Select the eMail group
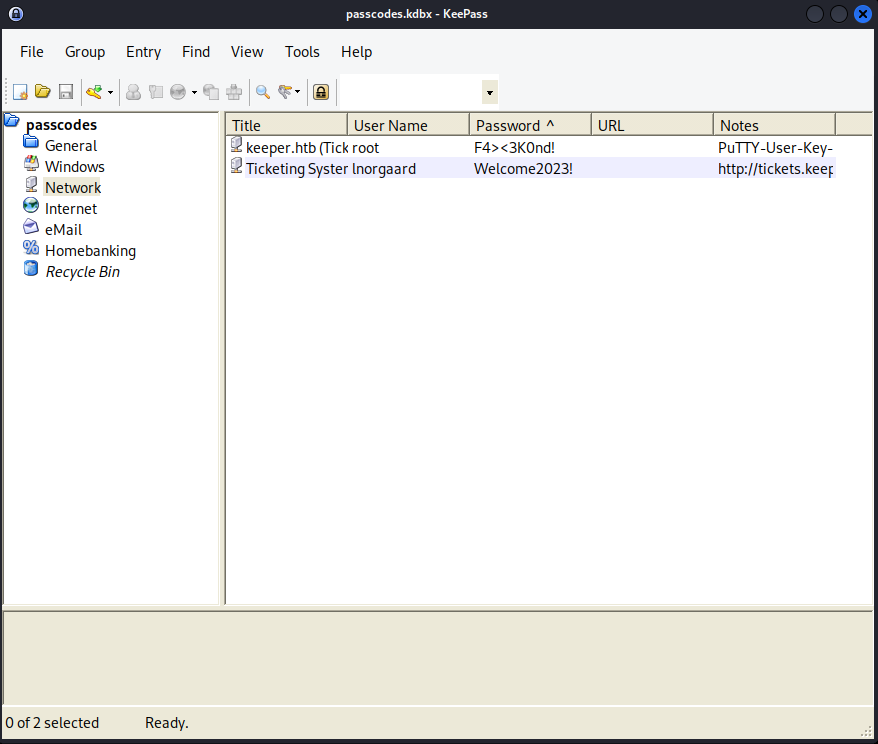Screen dimensions: 878x744 point(64,230)
